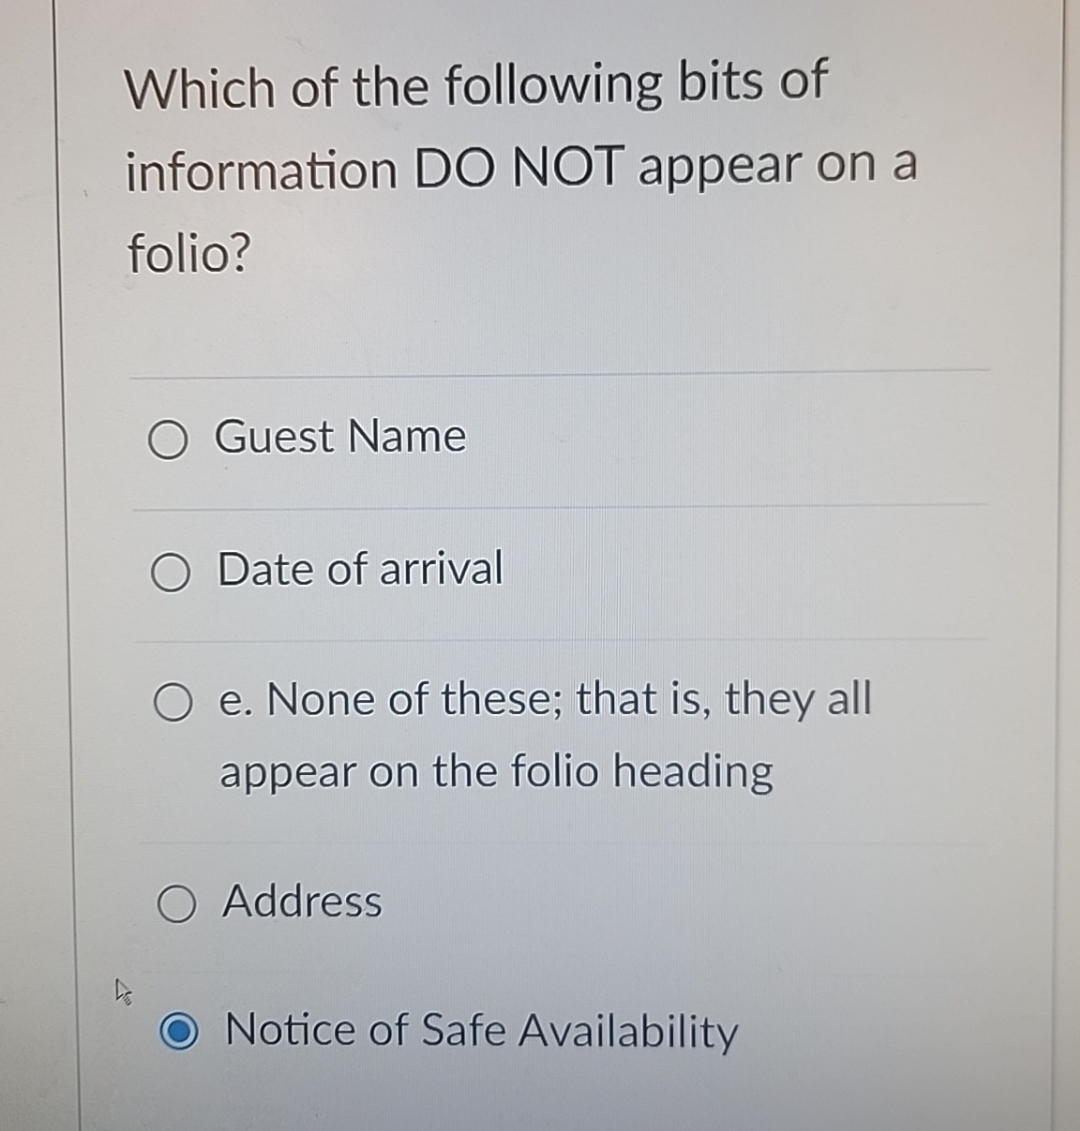Click the text "they all appear on the folio heading"
Viewport: 1080px width, 1131px height.
(497, 771)
